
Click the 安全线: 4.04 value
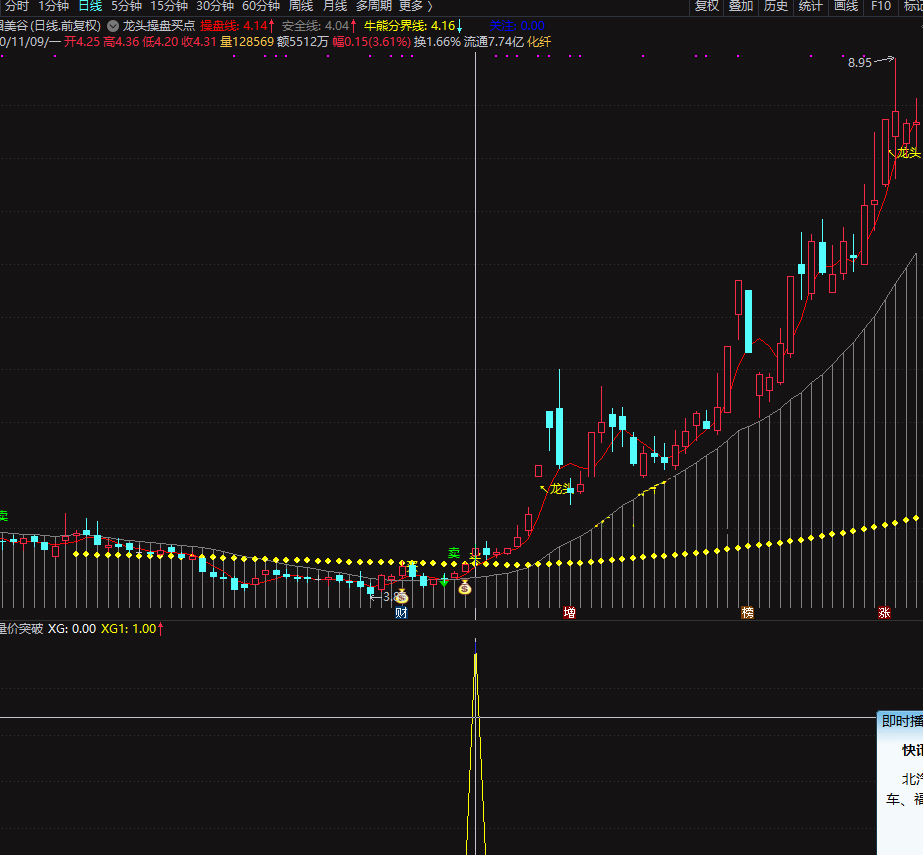(319, 26)
